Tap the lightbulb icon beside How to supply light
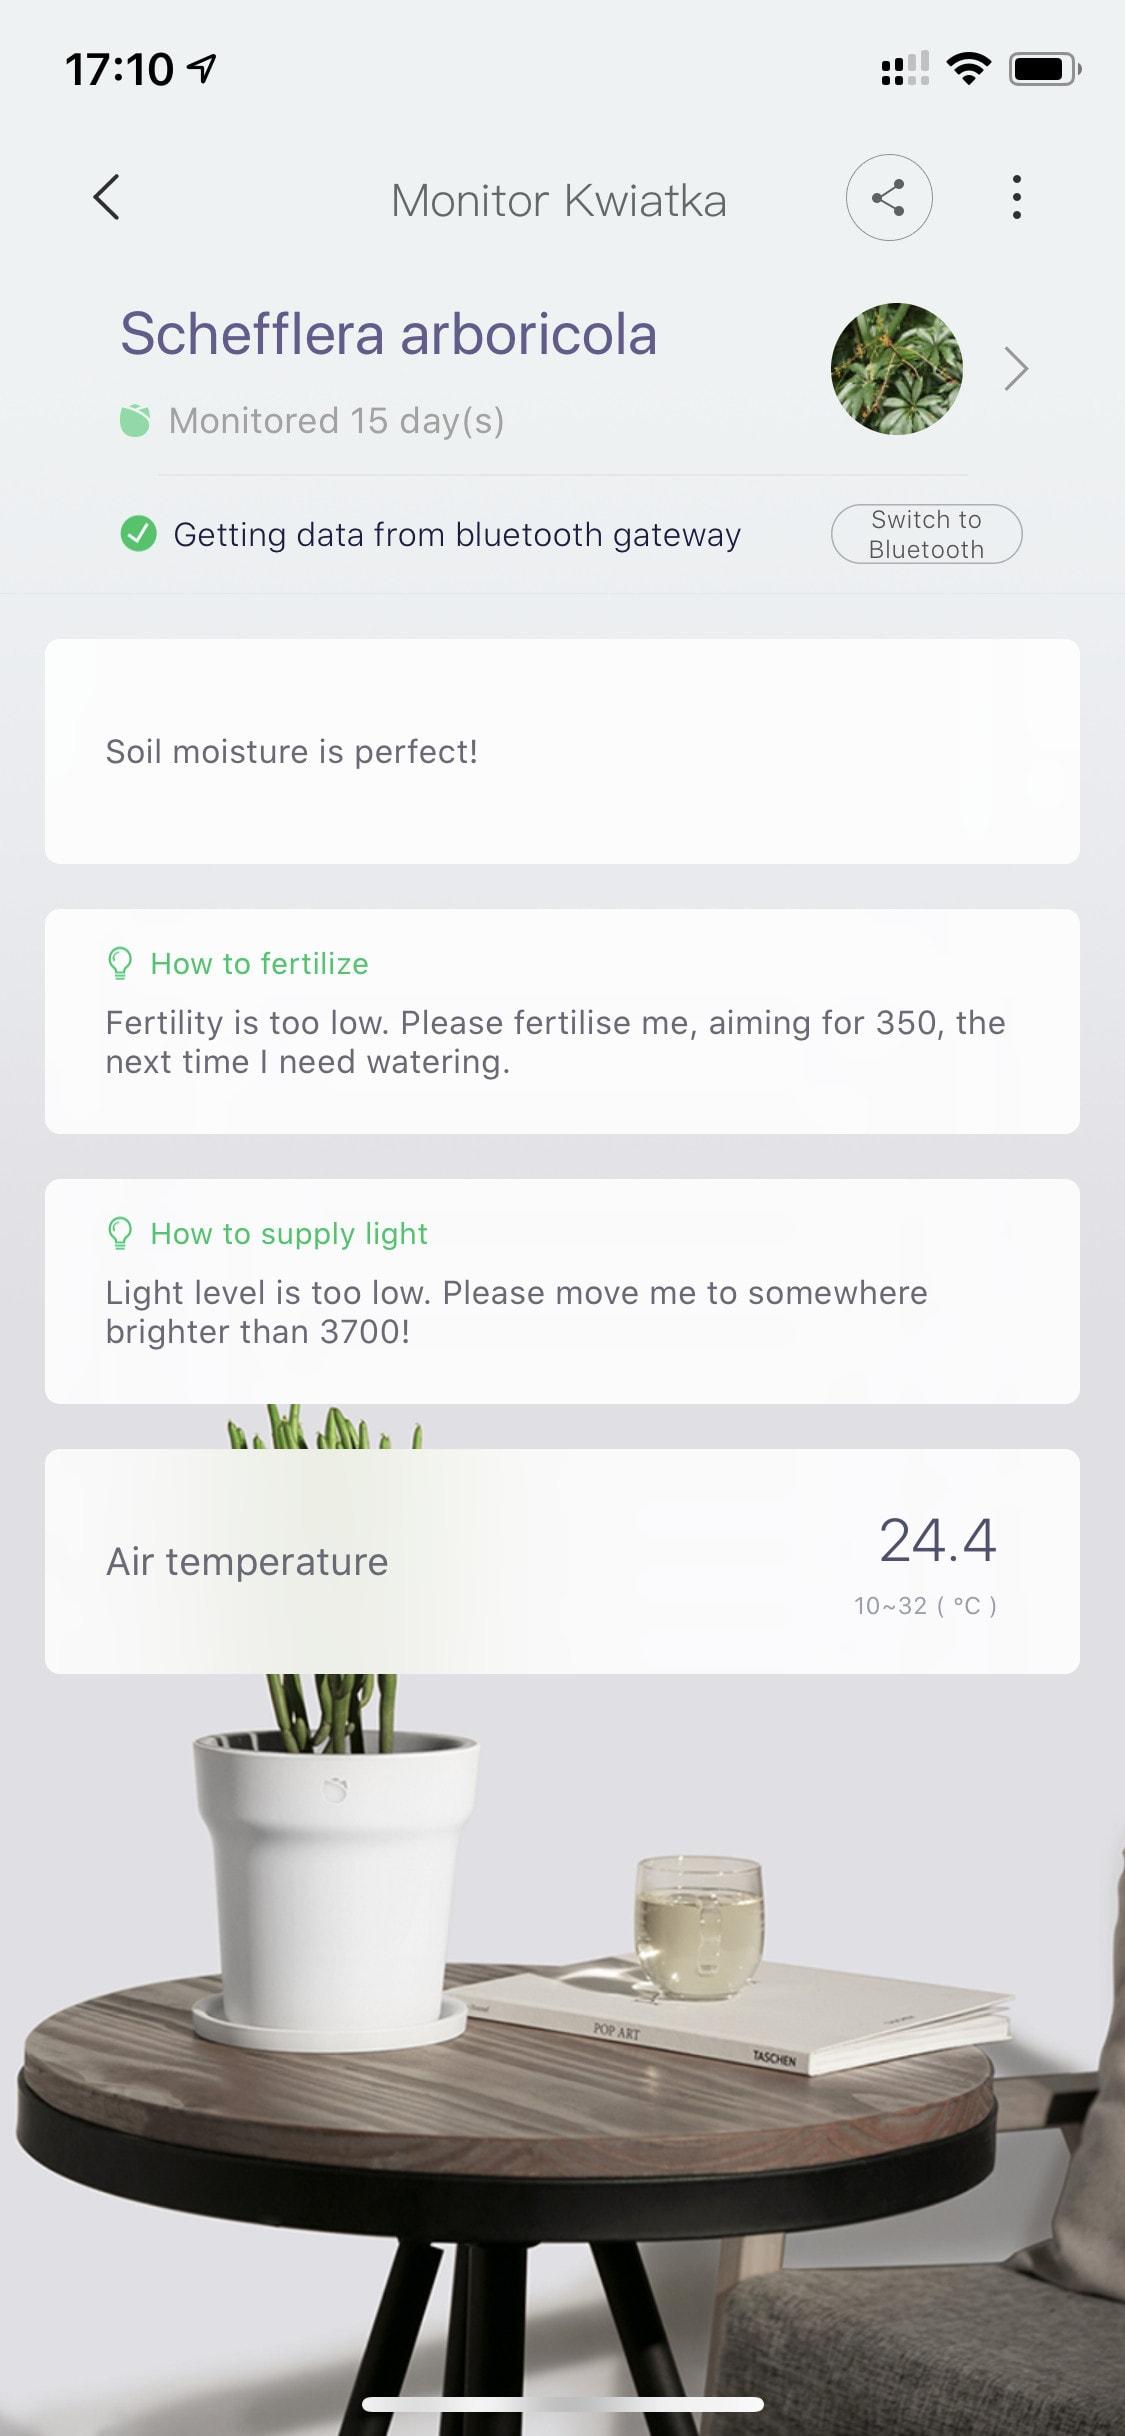1125x2436 pixels. click(x=120, y=1234)
